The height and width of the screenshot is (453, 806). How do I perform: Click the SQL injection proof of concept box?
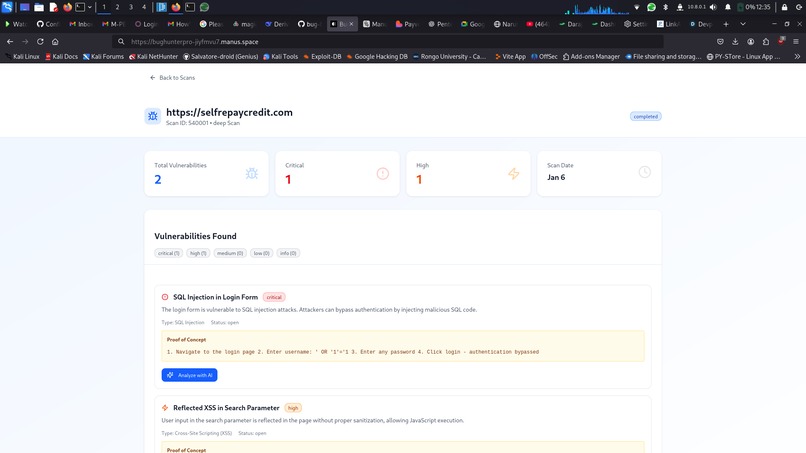pyautogui.click(x=402, y=346)
